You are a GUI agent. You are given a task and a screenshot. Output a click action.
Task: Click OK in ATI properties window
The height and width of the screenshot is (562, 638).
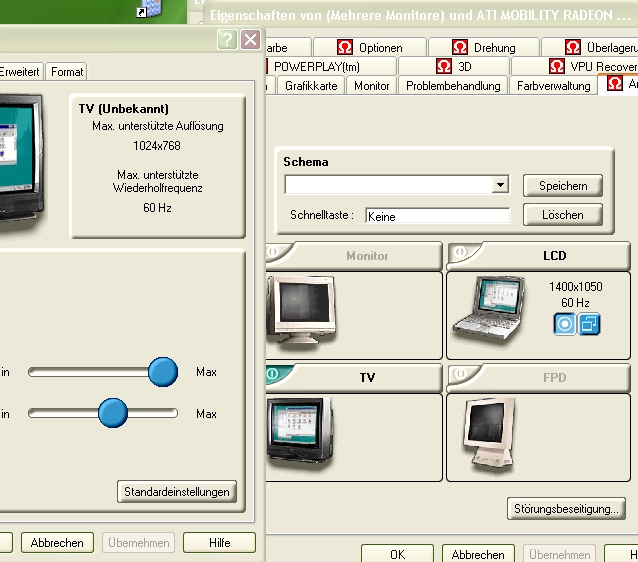(x=398, y=554)
